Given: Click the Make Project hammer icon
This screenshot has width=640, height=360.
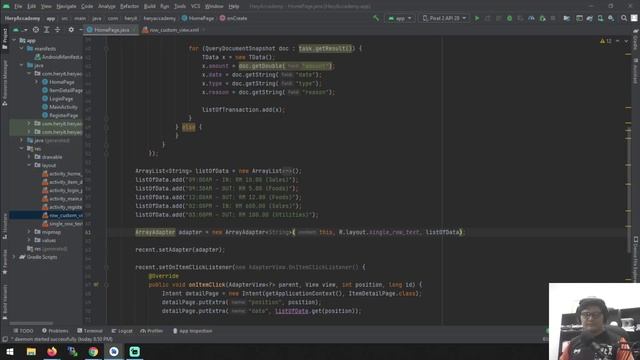Looking at the screenshot, I should [376, 18].
